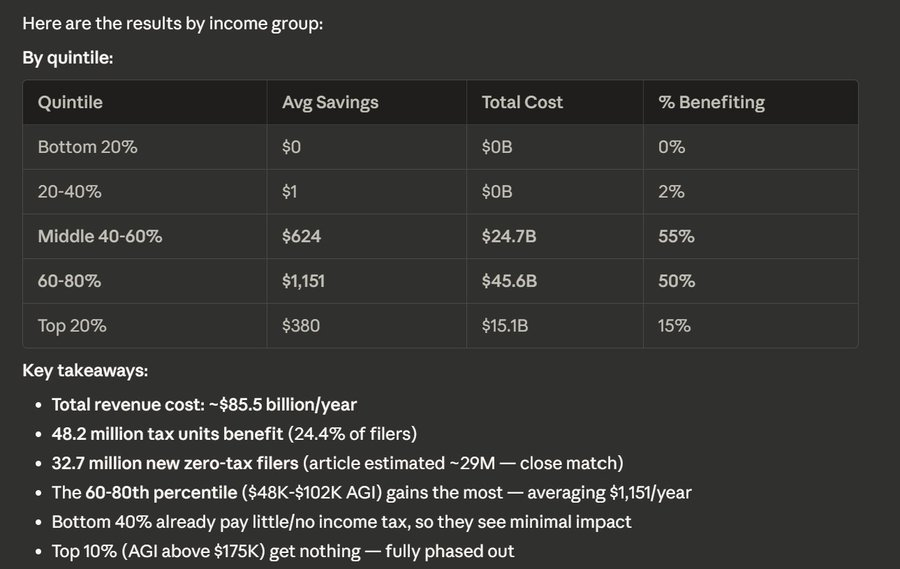Click the Top 20% row label
The width and height of the screenshot is (900, 569).
71,326
